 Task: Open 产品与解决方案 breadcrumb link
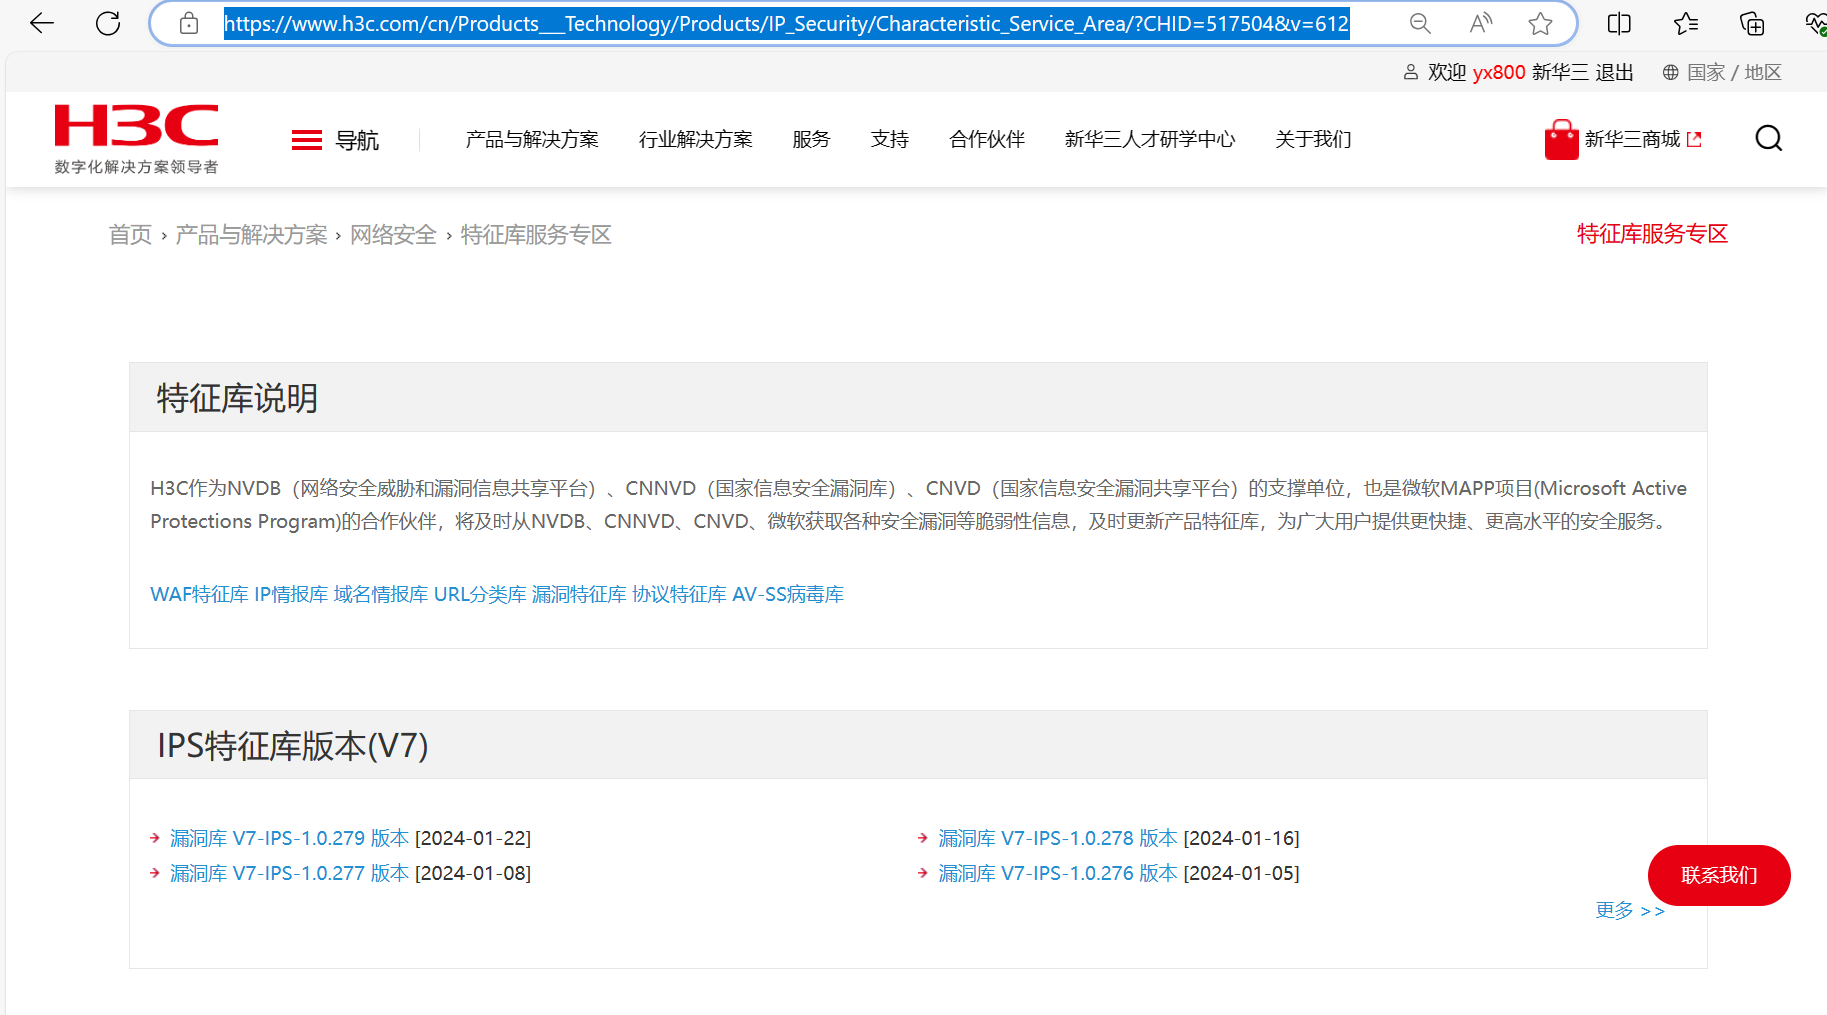[251, 235]
